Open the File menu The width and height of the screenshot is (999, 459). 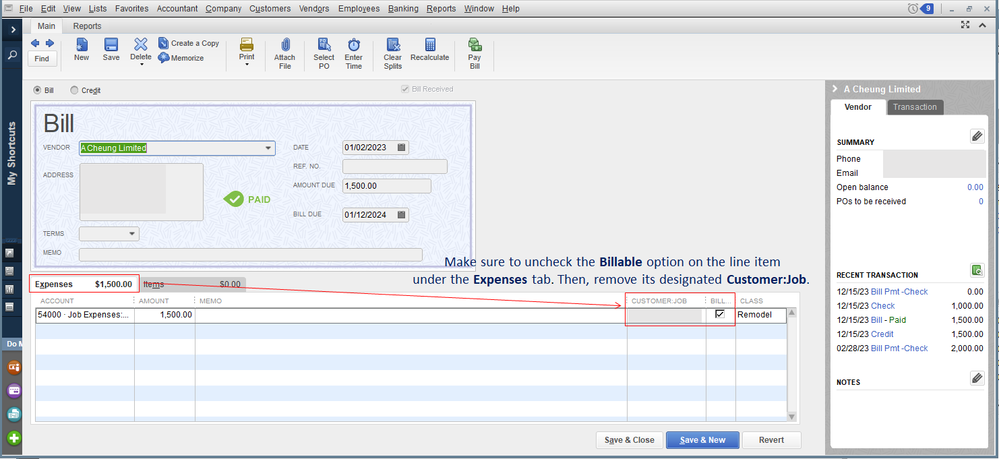25,9
